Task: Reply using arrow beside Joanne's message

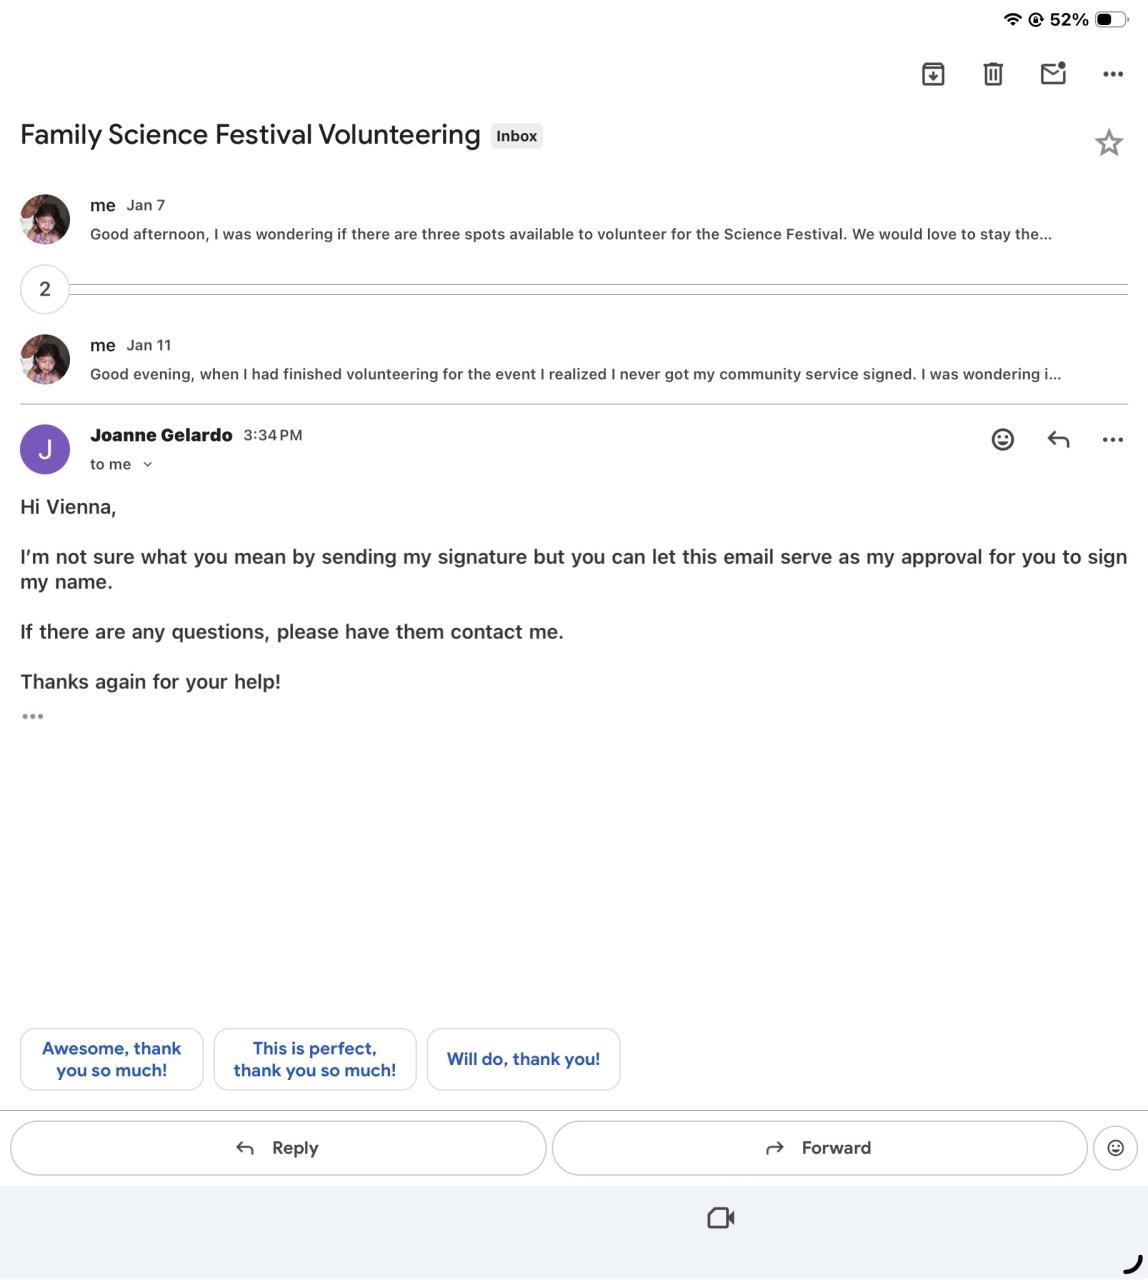Action: pos(1058,439)
